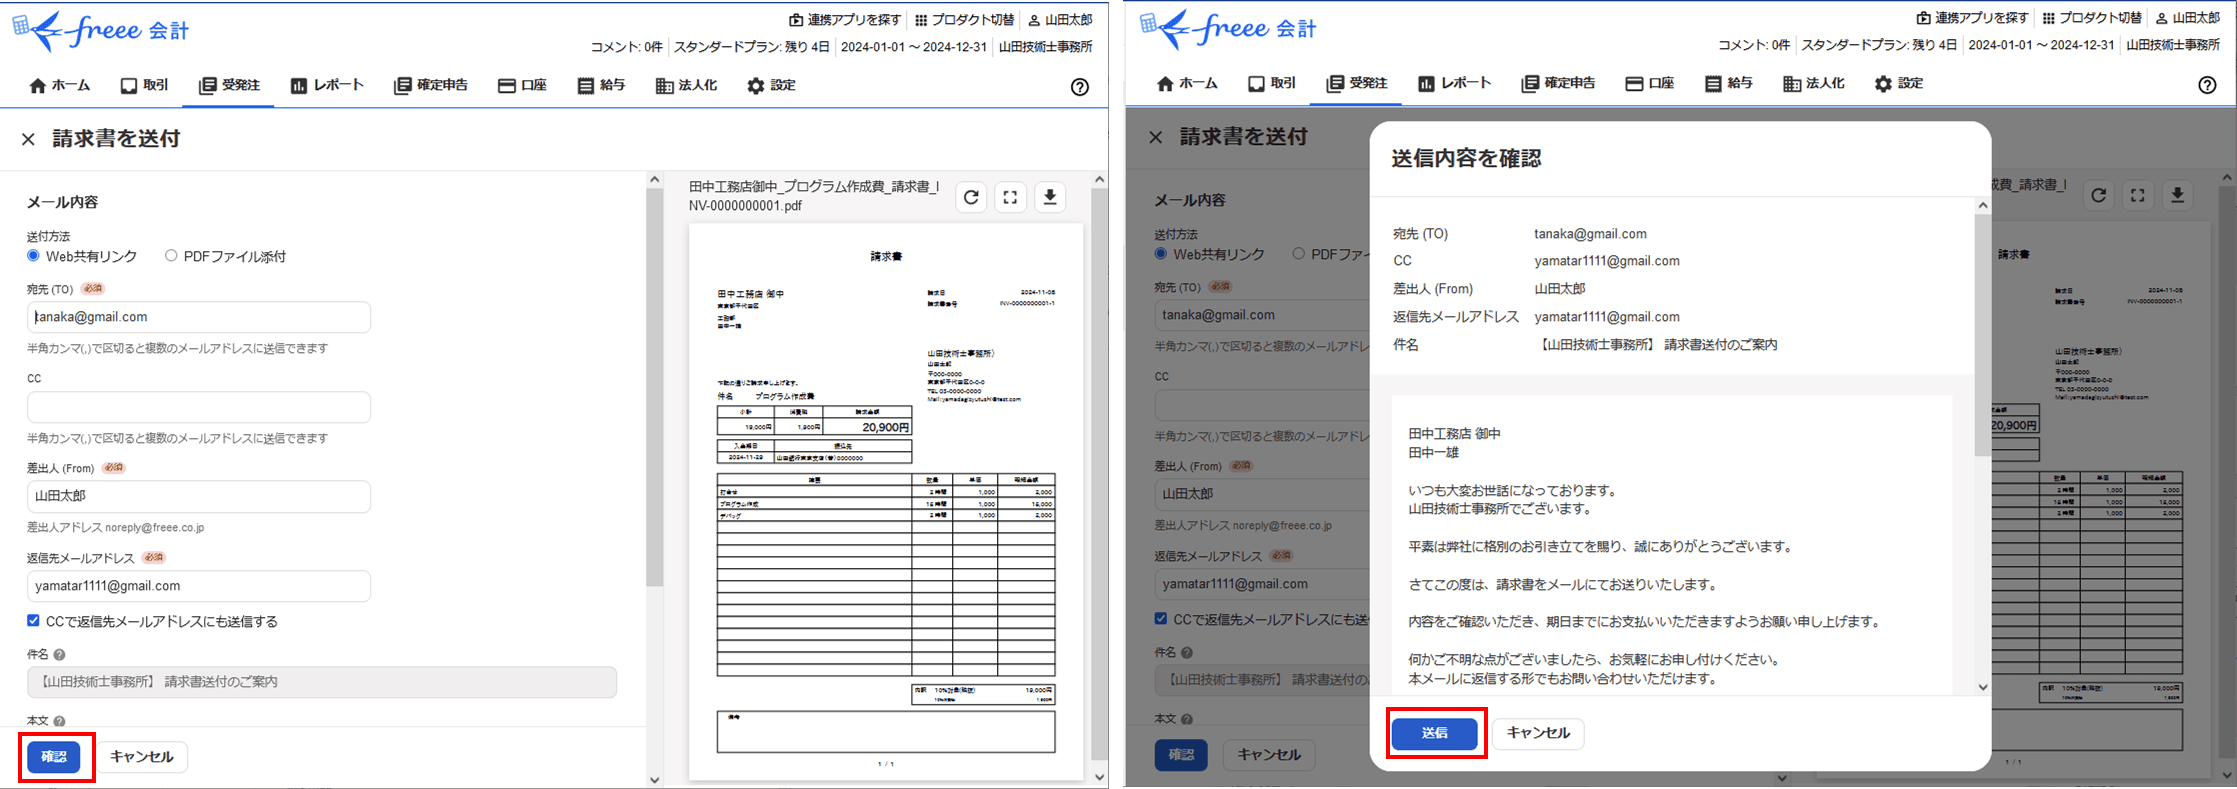Open 給与 menu in the right window
Image resolution: width=2237 pixels, height=789 pixels.
coord(1729,84)
